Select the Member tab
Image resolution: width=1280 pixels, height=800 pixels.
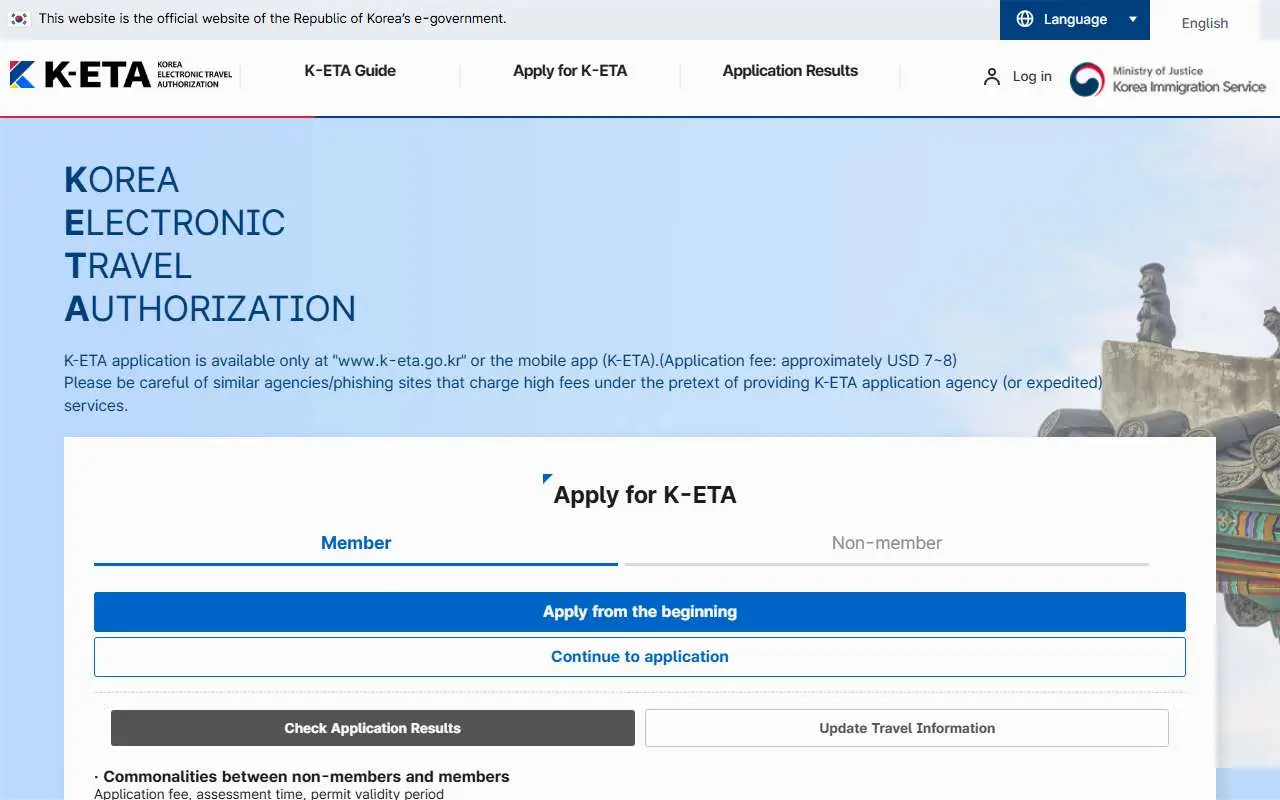click(x=356, y=544)
